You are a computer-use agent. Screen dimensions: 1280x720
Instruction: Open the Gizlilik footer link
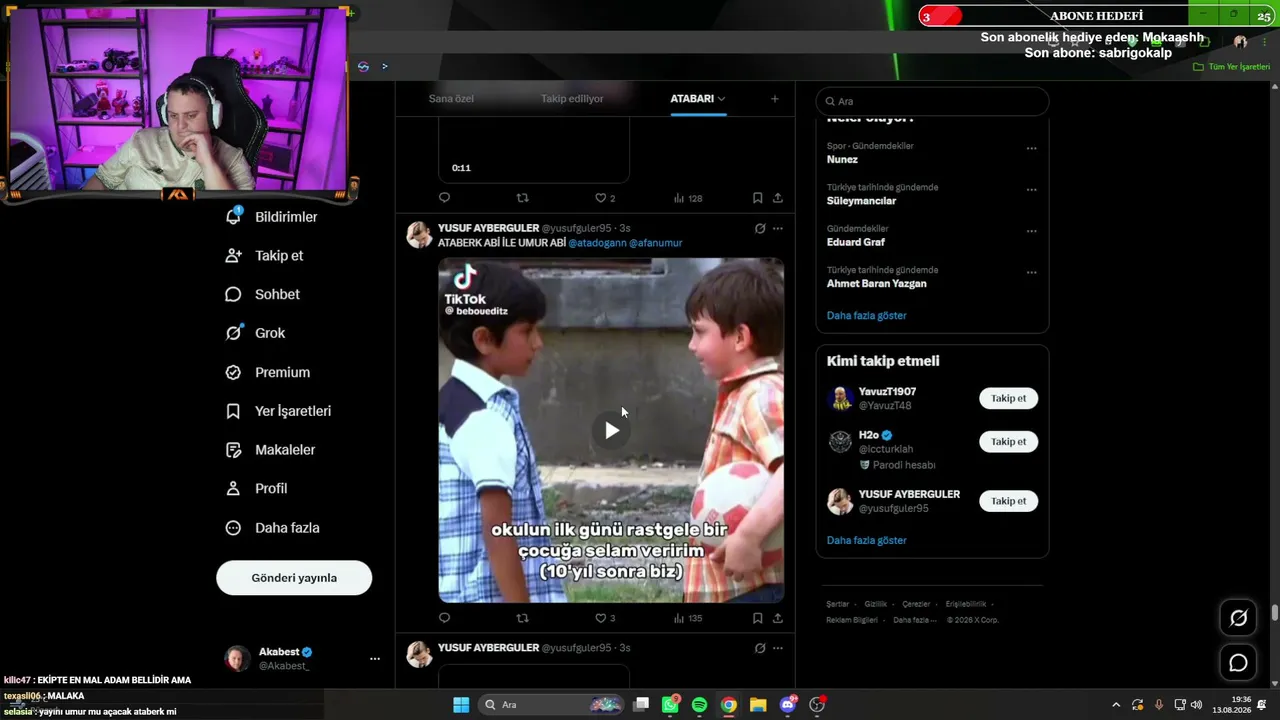875,604
